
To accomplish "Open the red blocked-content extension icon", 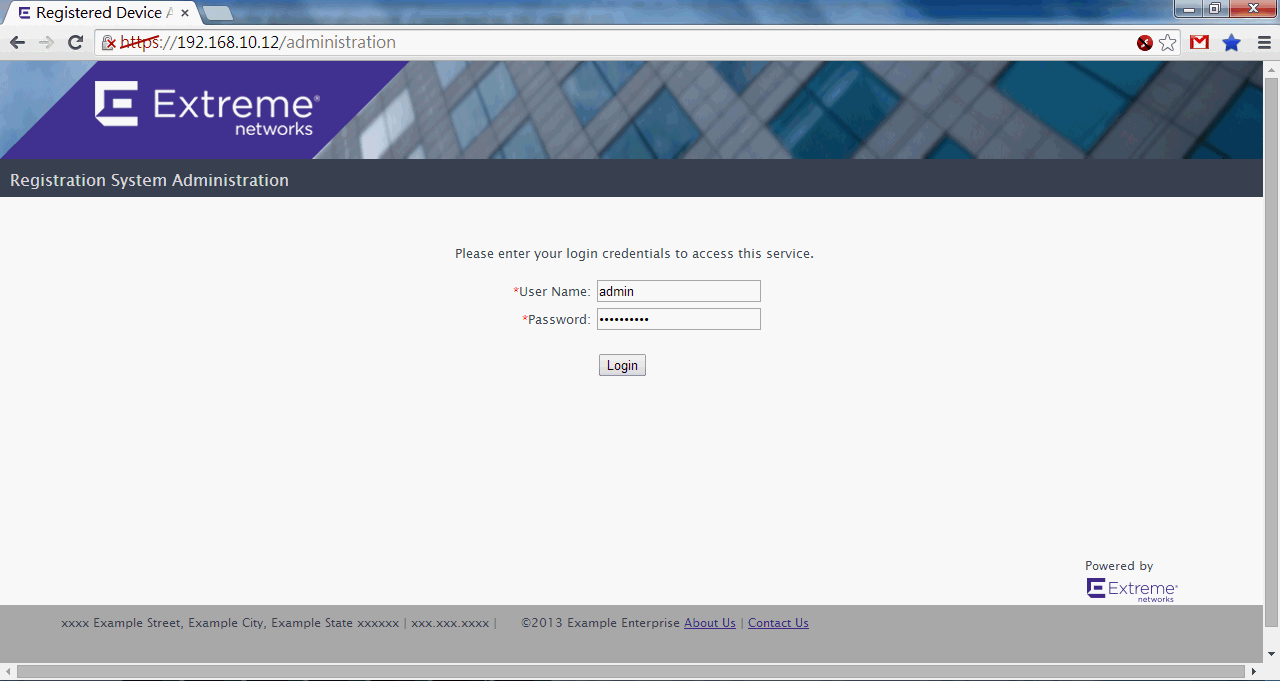I will (1145, 43).
